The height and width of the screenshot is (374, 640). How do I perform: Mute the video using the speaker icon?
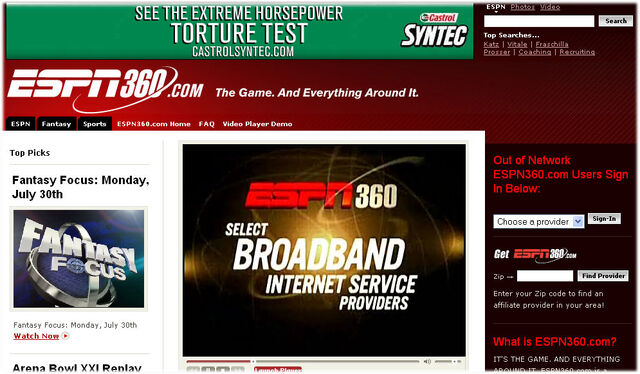[427, 361]
